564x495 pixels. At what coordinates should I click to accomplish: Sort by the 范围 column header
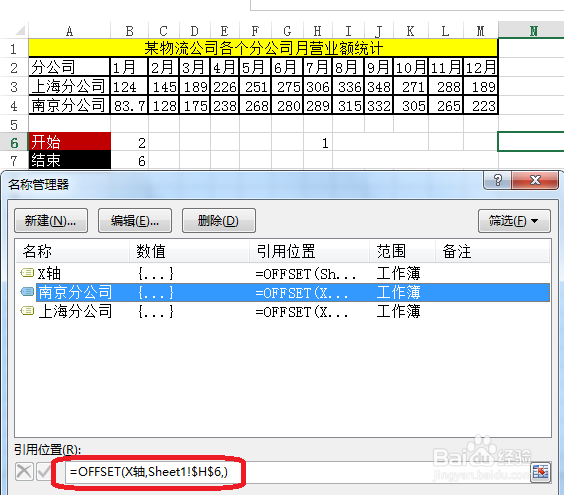402,251
